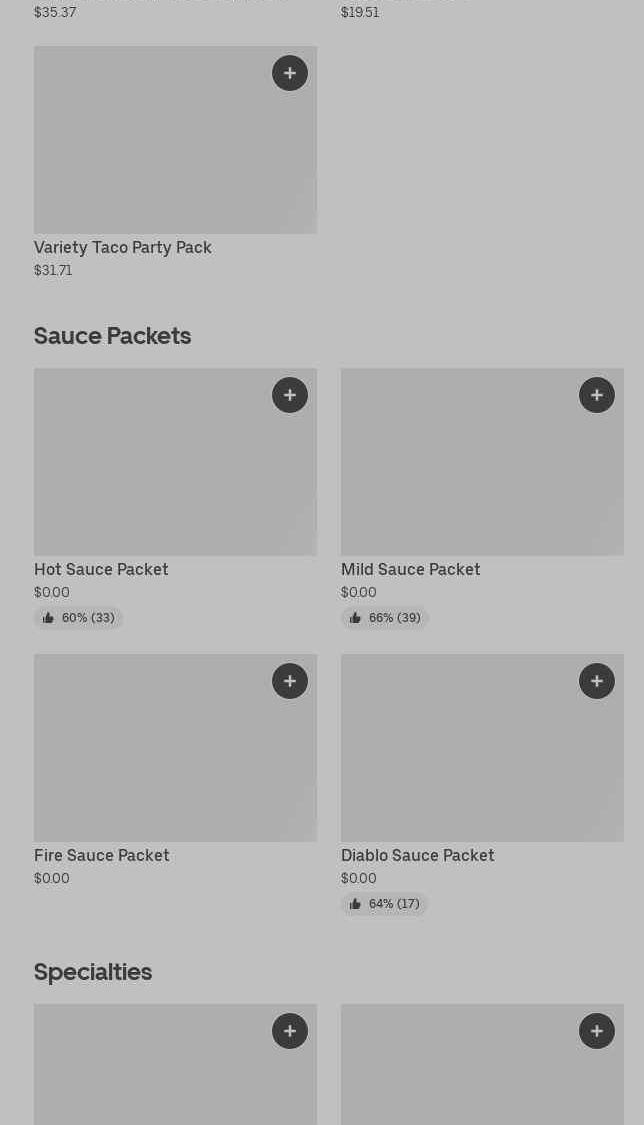Click the Specialties section heading
Viewport: 644px width, 1125px height.
pos(93,972)
